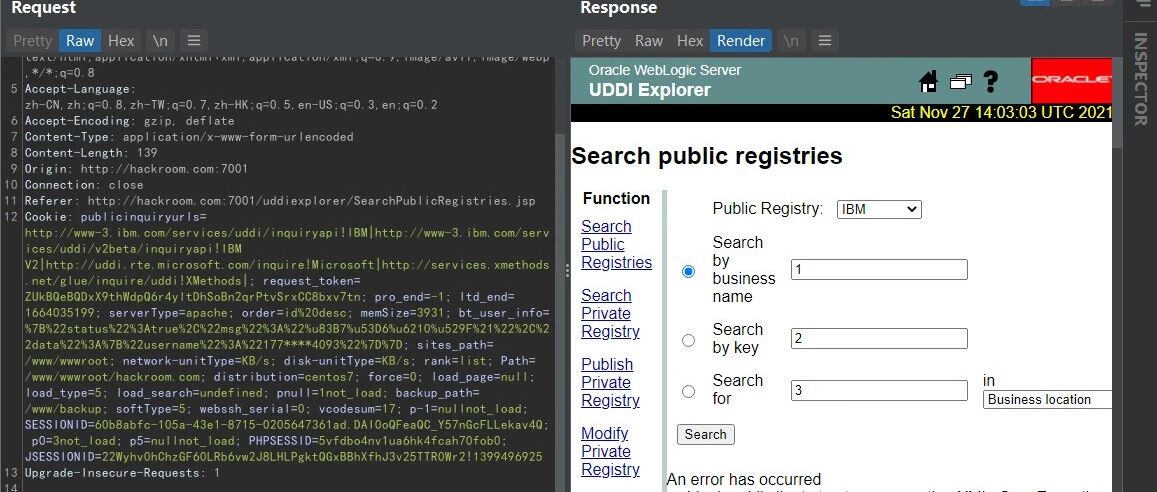The height and width of the screenshot is (492, 1157).
Task: Click the 'Origin: http://hackroom.com:7001' line
Action: click(x=136, y=169)
